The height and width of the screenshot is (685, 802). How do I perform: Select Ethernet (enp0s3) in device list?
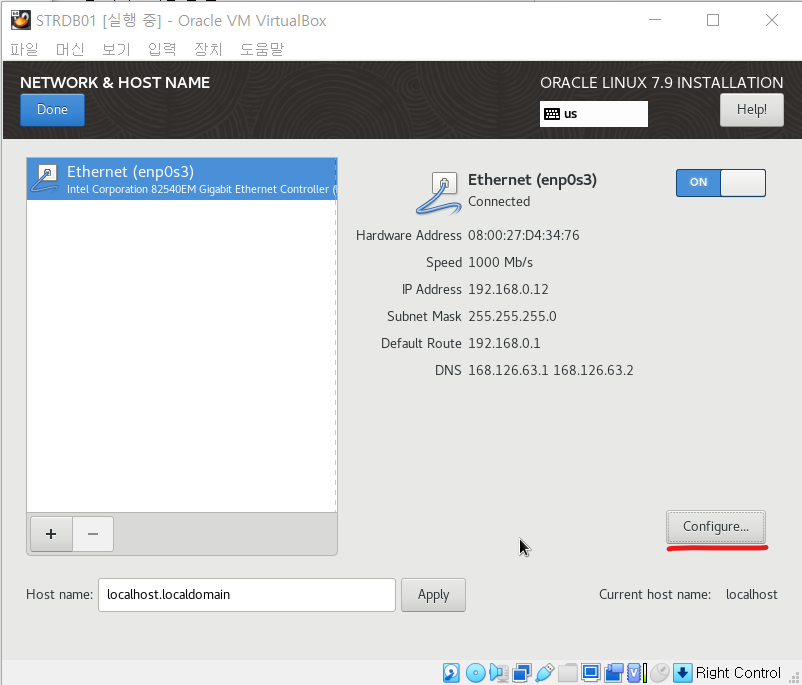182,179
